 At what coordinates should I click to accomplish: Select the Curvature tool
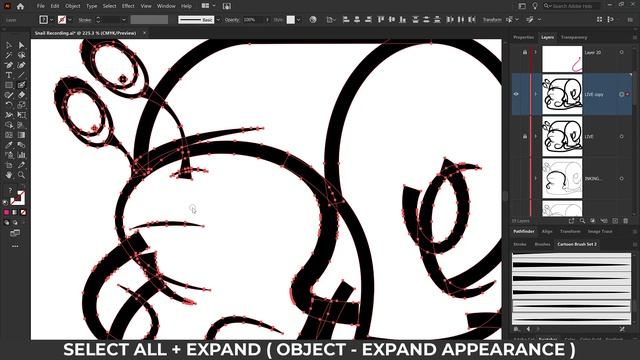pos(21,65)
